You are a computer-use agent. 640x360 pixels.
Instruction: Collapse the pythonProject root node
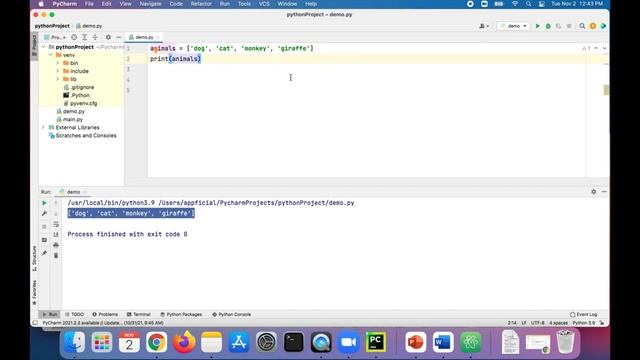(44, 47)
